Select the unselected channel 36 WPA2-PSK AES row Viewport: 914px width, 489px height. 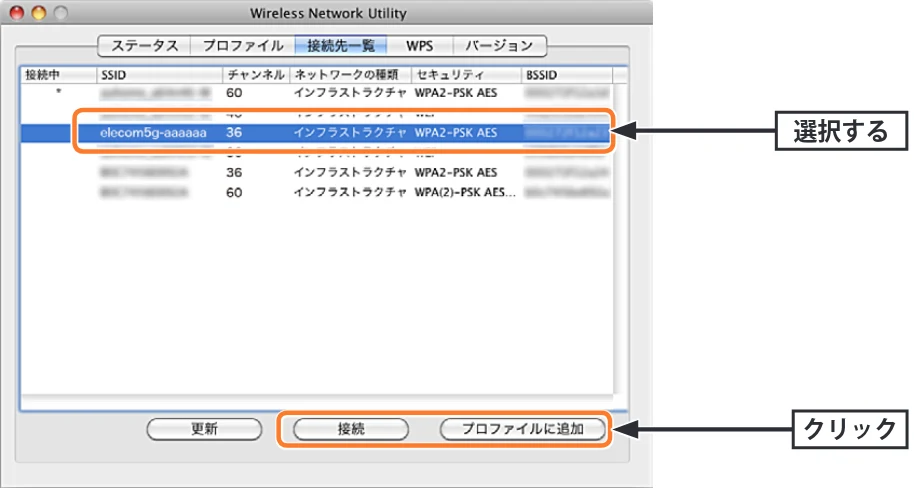coord(317,173)
